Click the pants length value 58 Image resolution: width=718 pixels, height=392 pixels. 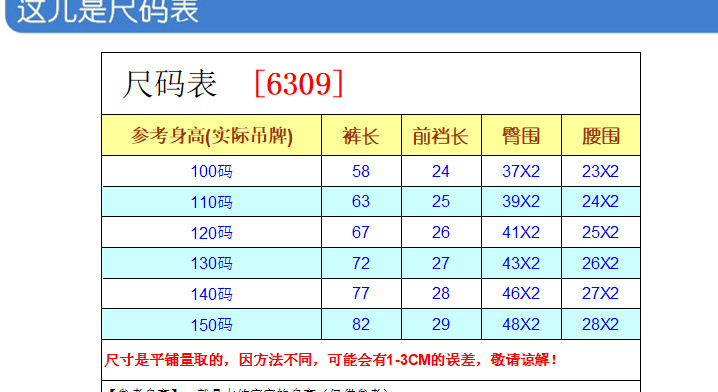(361, 171)
